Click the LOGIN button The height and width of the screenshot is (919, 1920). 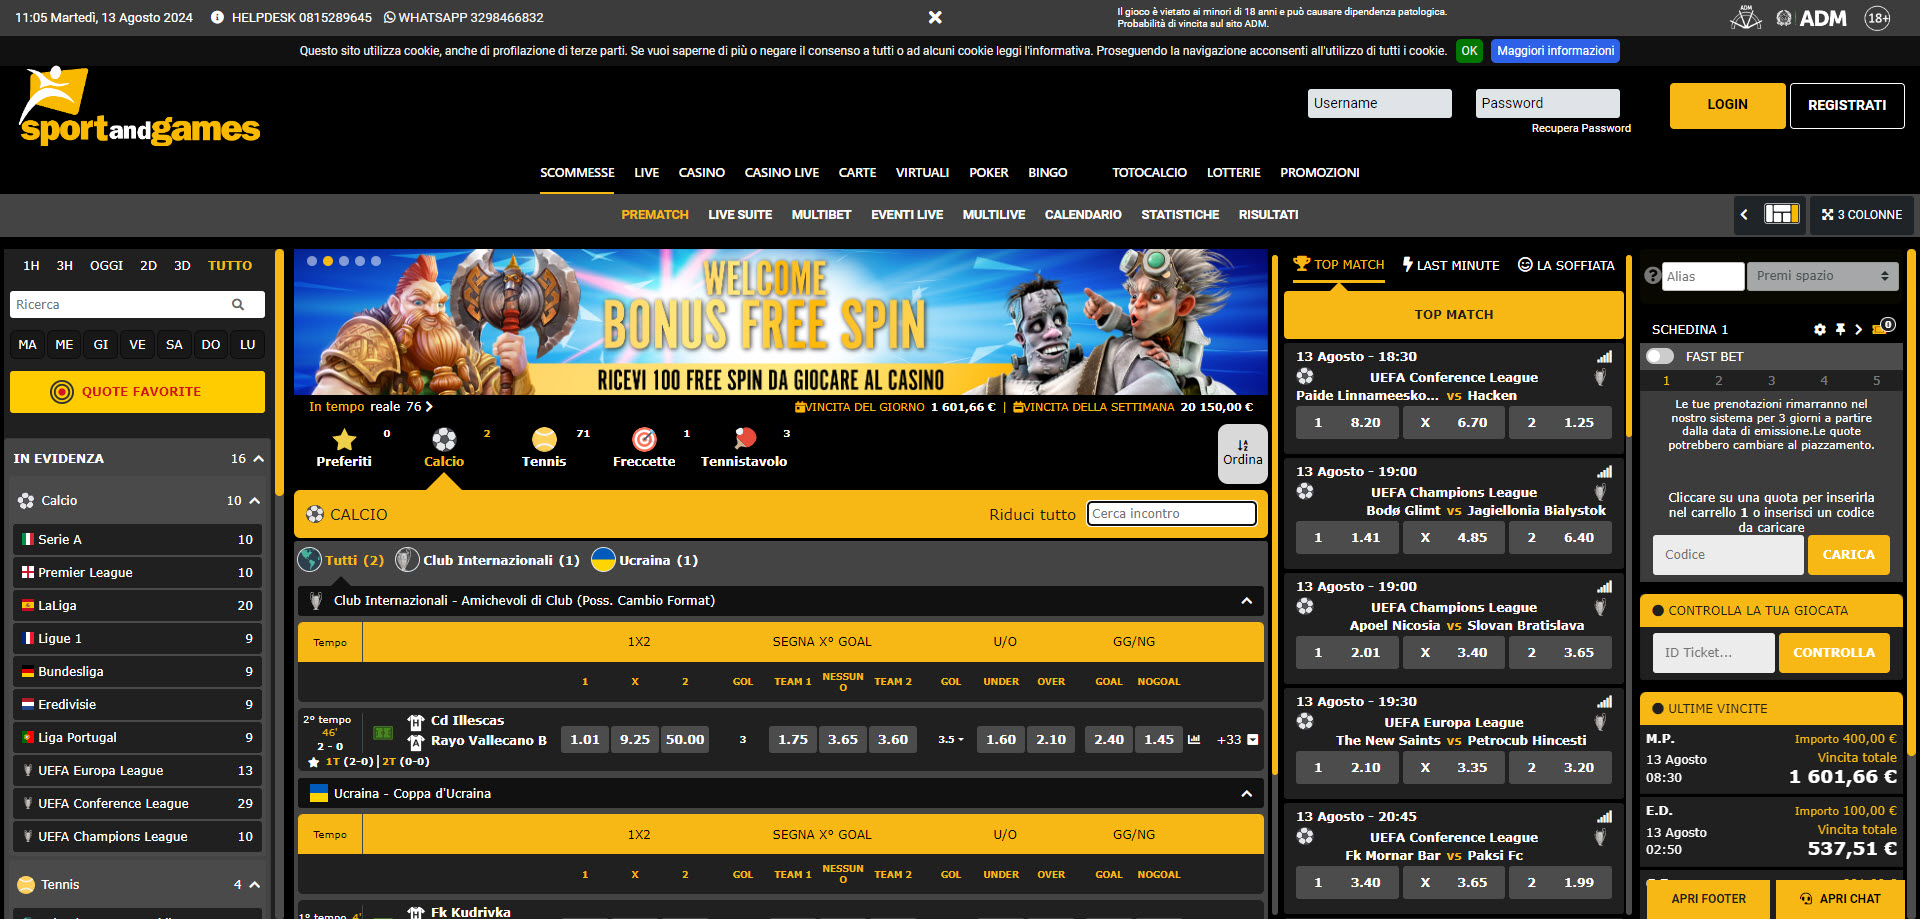(x=1727, y=105)
